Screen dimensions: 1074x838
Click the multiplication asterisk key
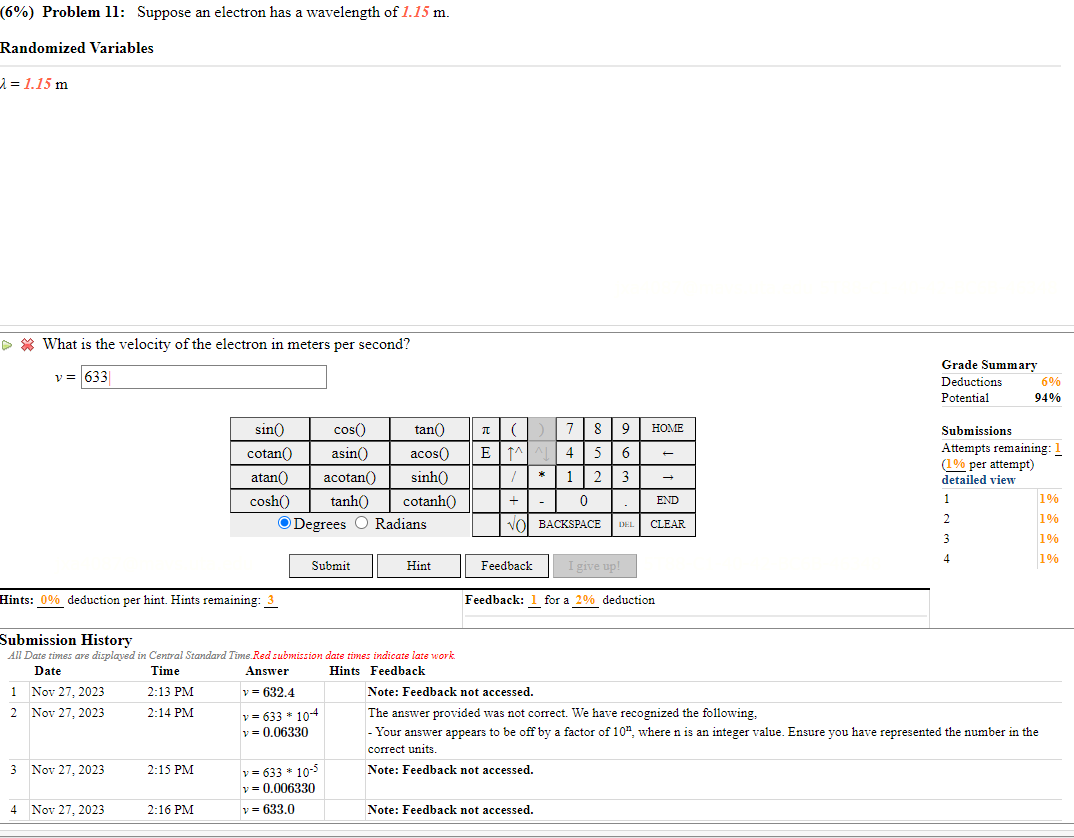[542, 477]
